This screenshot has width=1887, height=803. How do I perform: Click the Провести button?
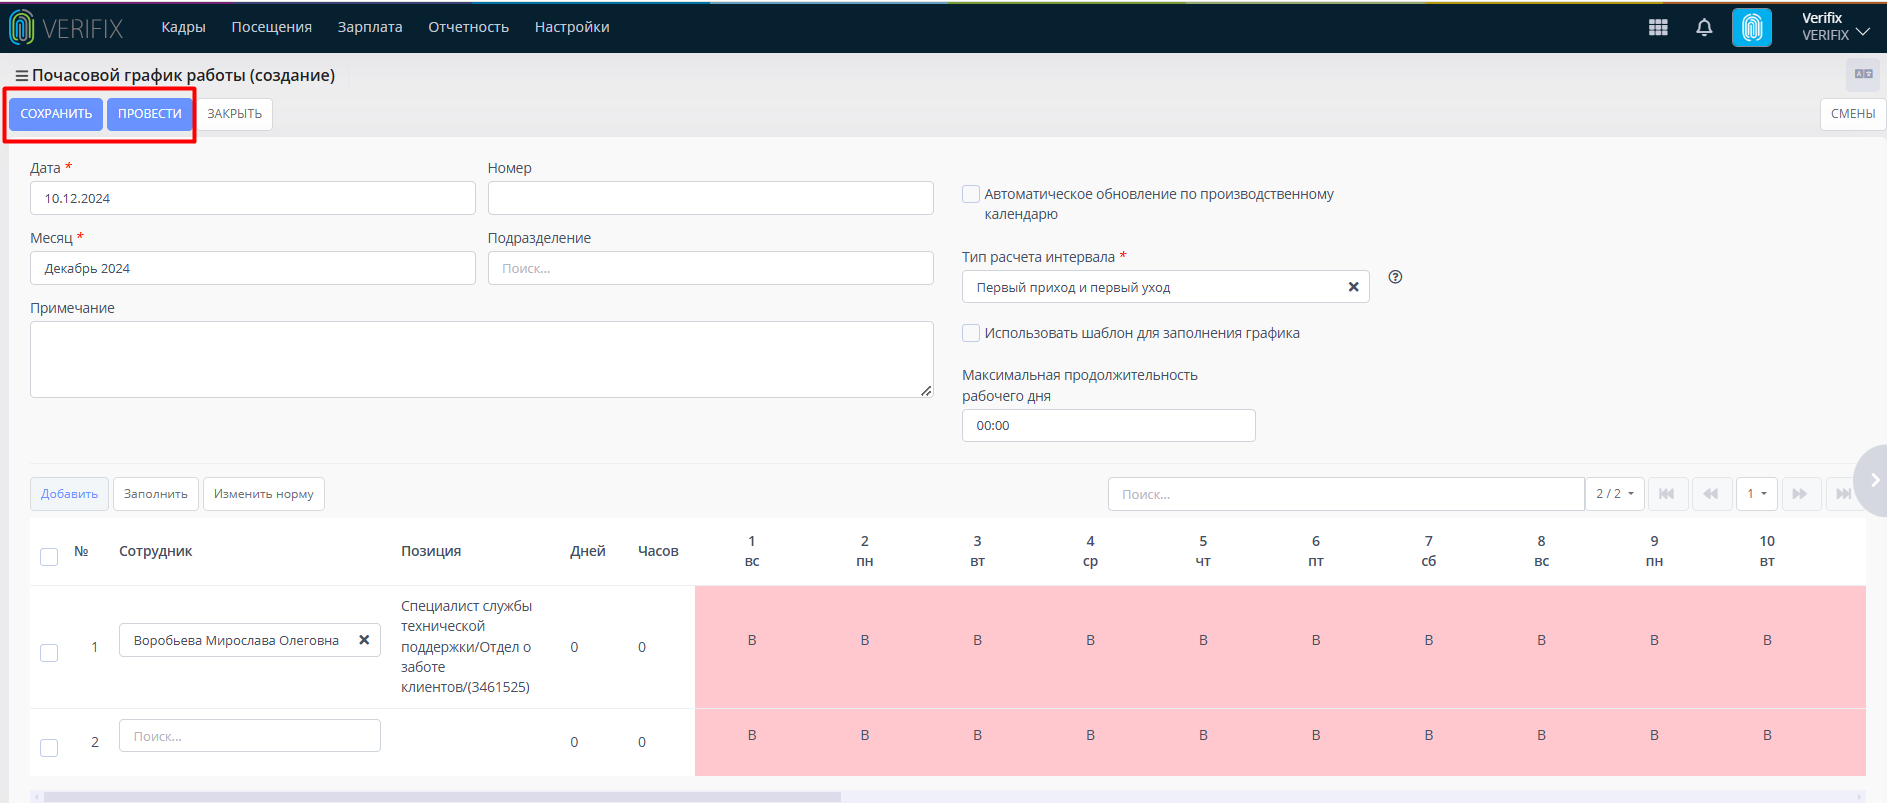coord(150,114)
